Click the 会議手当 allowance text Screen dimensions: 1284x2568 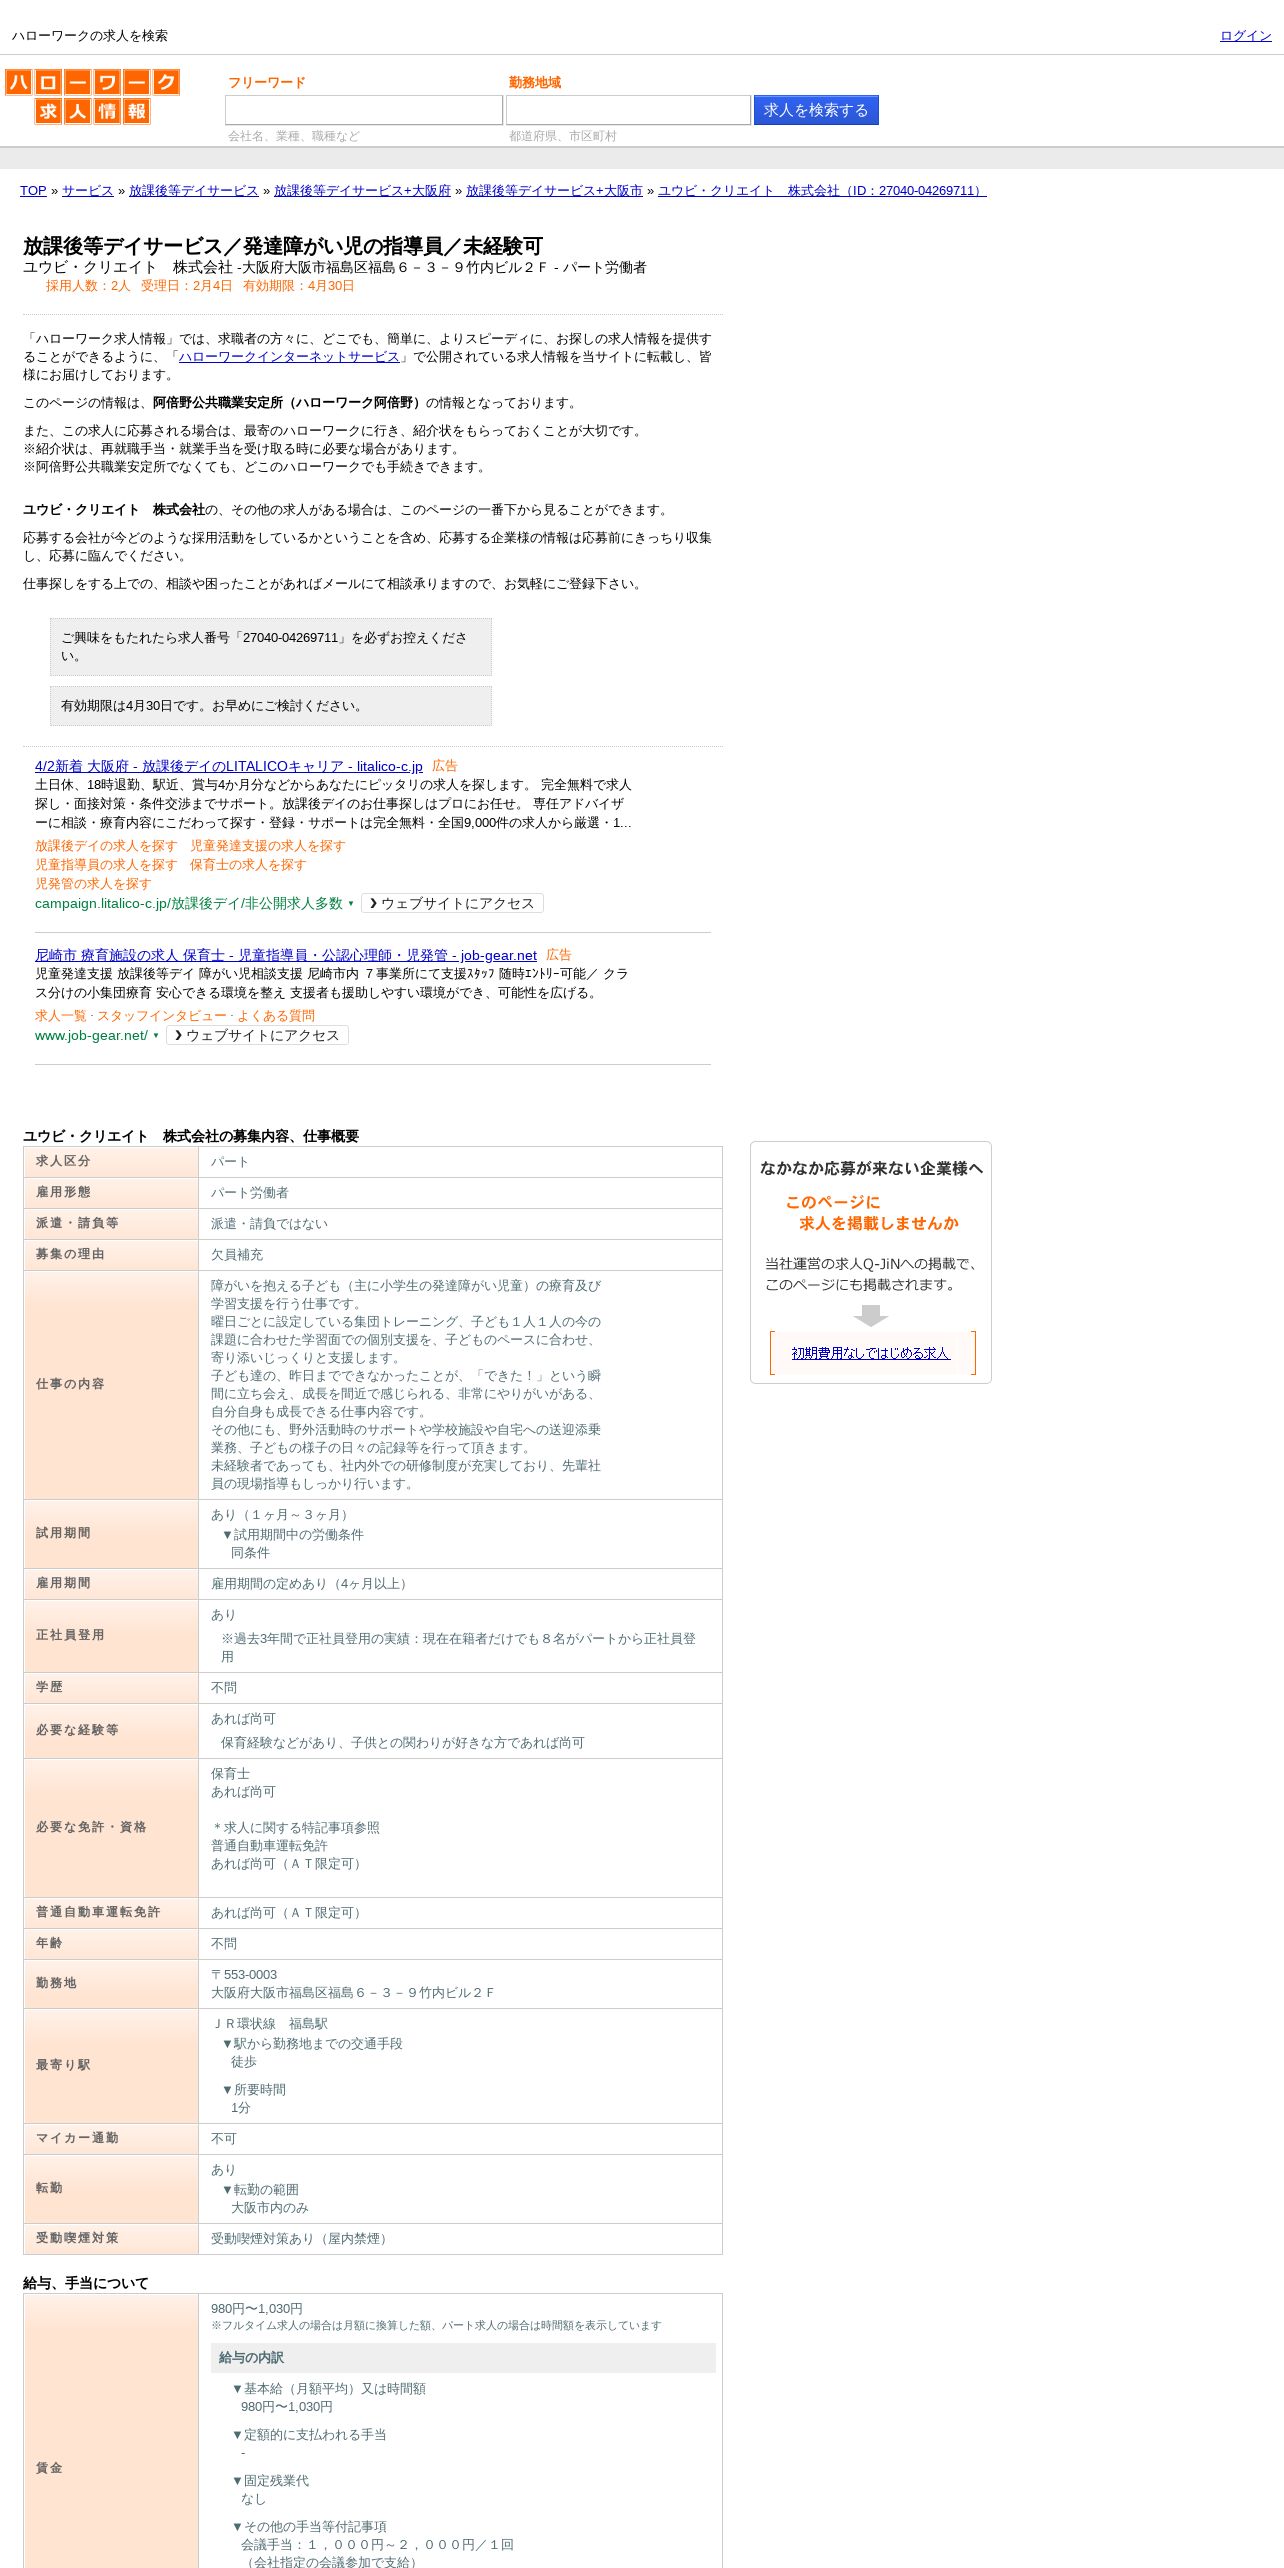[x=377, y=2545]
